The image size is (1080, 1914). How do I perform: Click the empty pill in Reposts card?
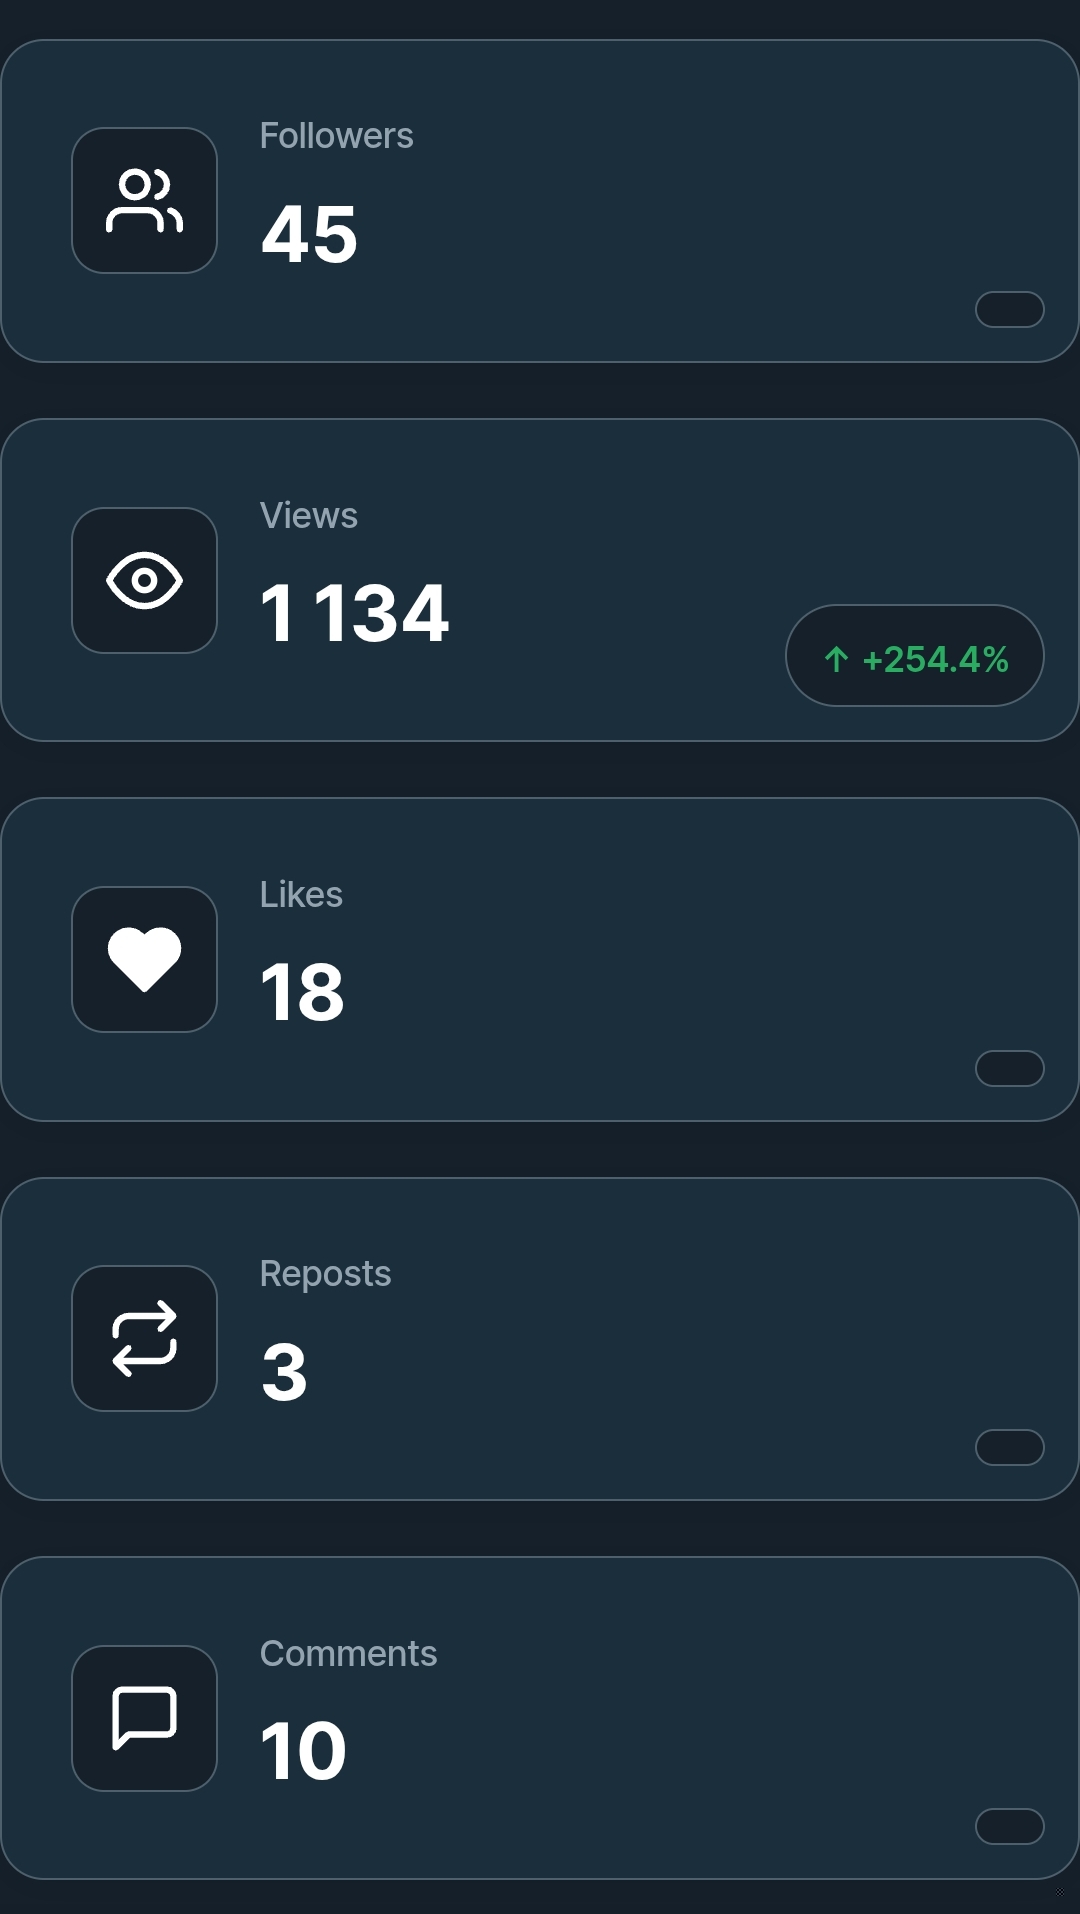point(1009,1447)
